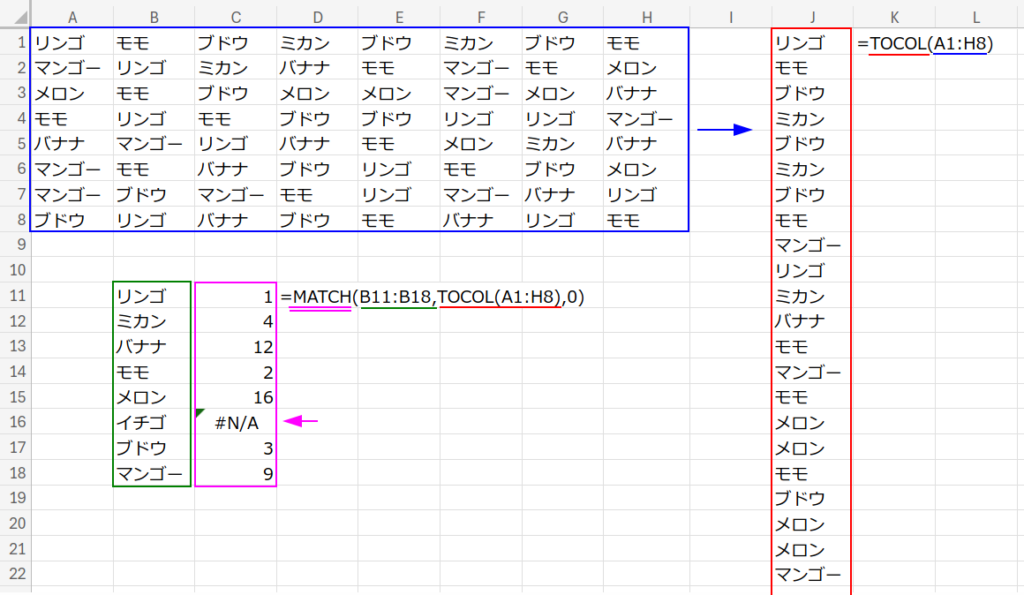The image size is (1024, 595).
Task: Select entire column A by its header
Action: click(72, 15)
